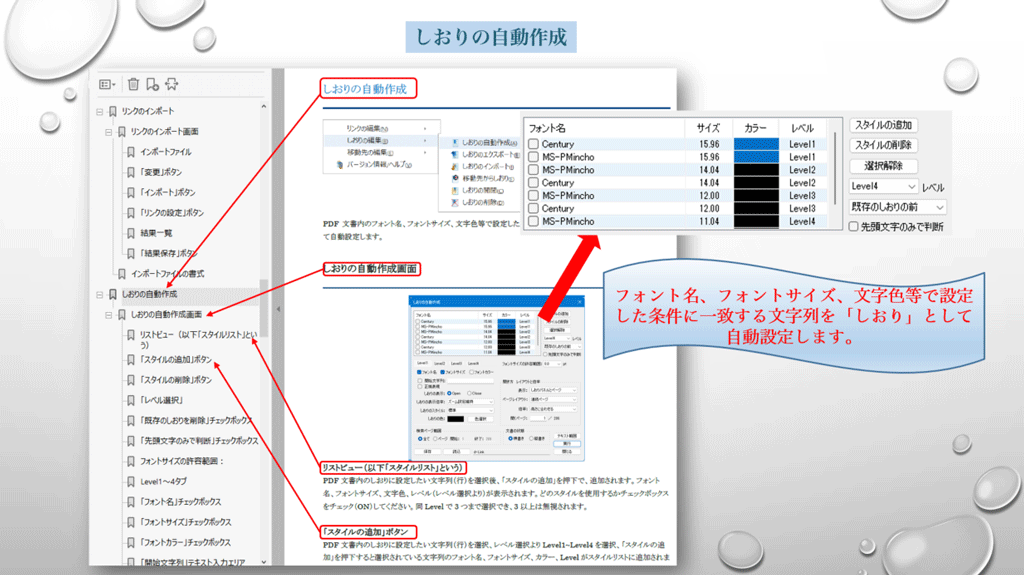Open the 既存のしおりの前 dropdown
Image resolution: width=1024 pixels, height=575 pixels.
click(x=939, y=207)
